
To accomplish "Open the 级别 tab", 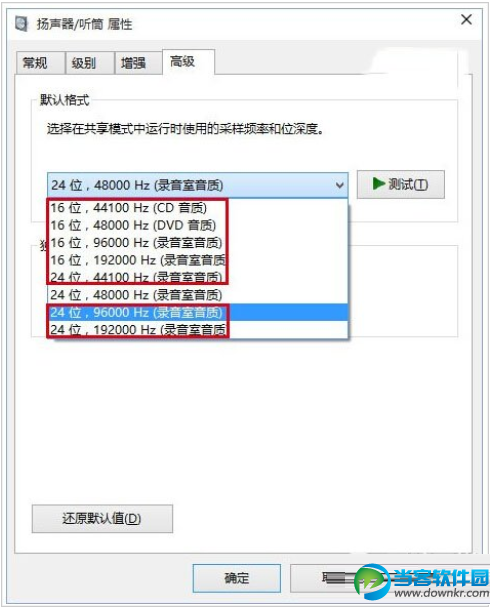I will (89, 62).
